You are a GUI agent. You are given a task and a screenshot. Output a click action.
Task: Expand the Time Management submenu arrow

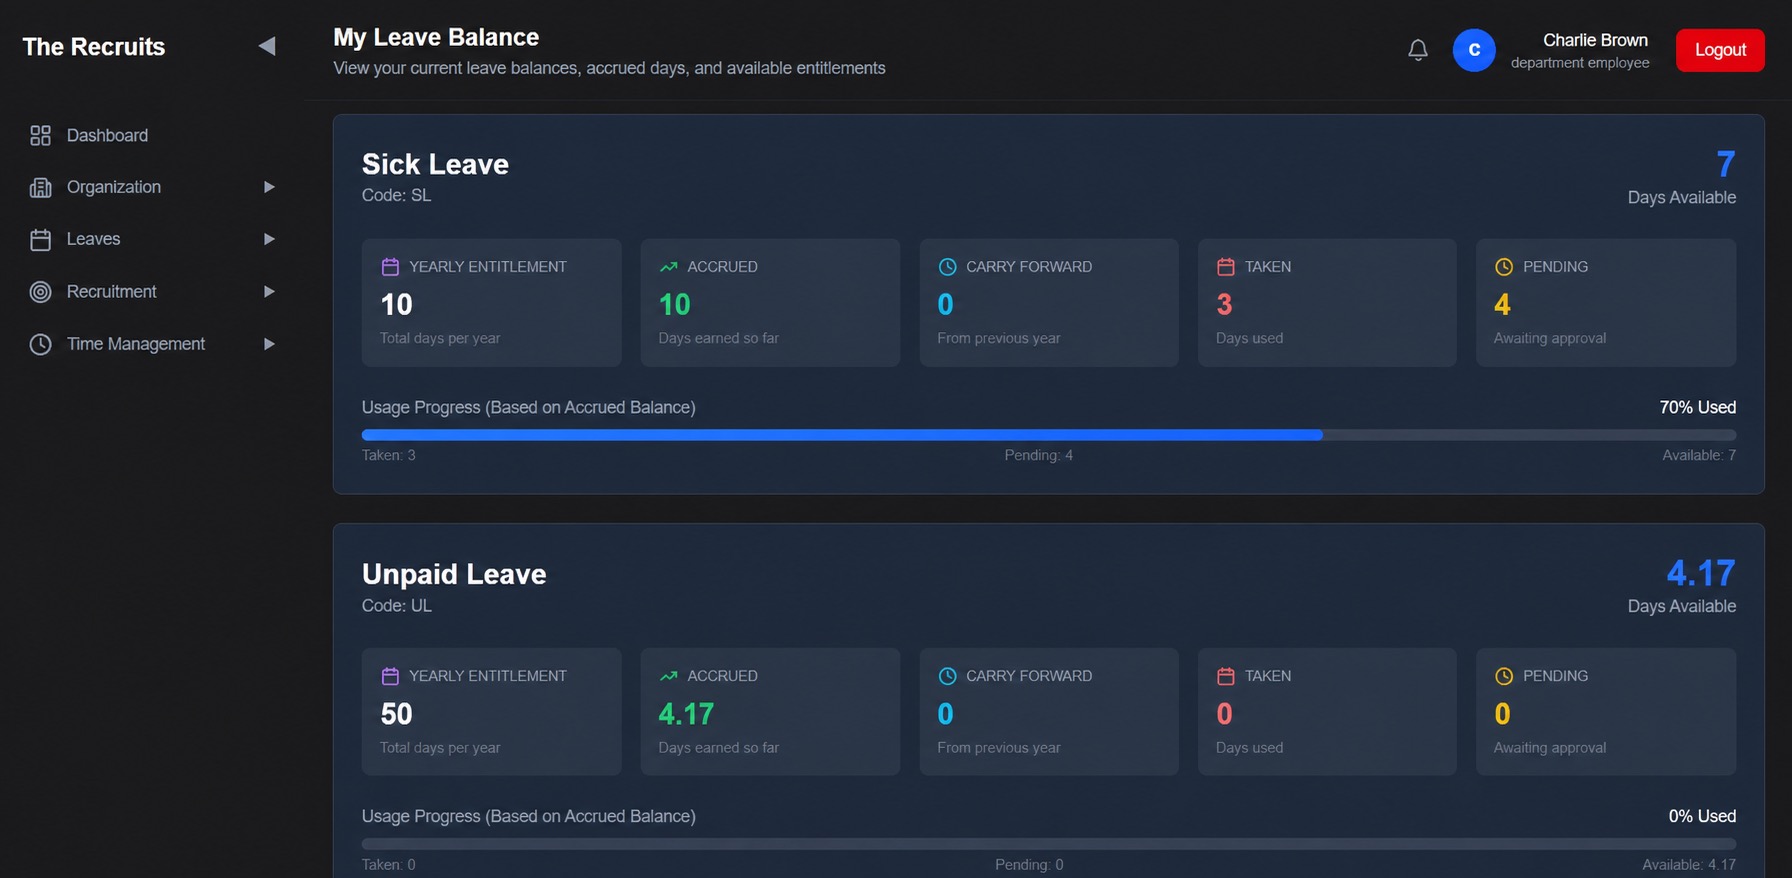pos(268,344)
